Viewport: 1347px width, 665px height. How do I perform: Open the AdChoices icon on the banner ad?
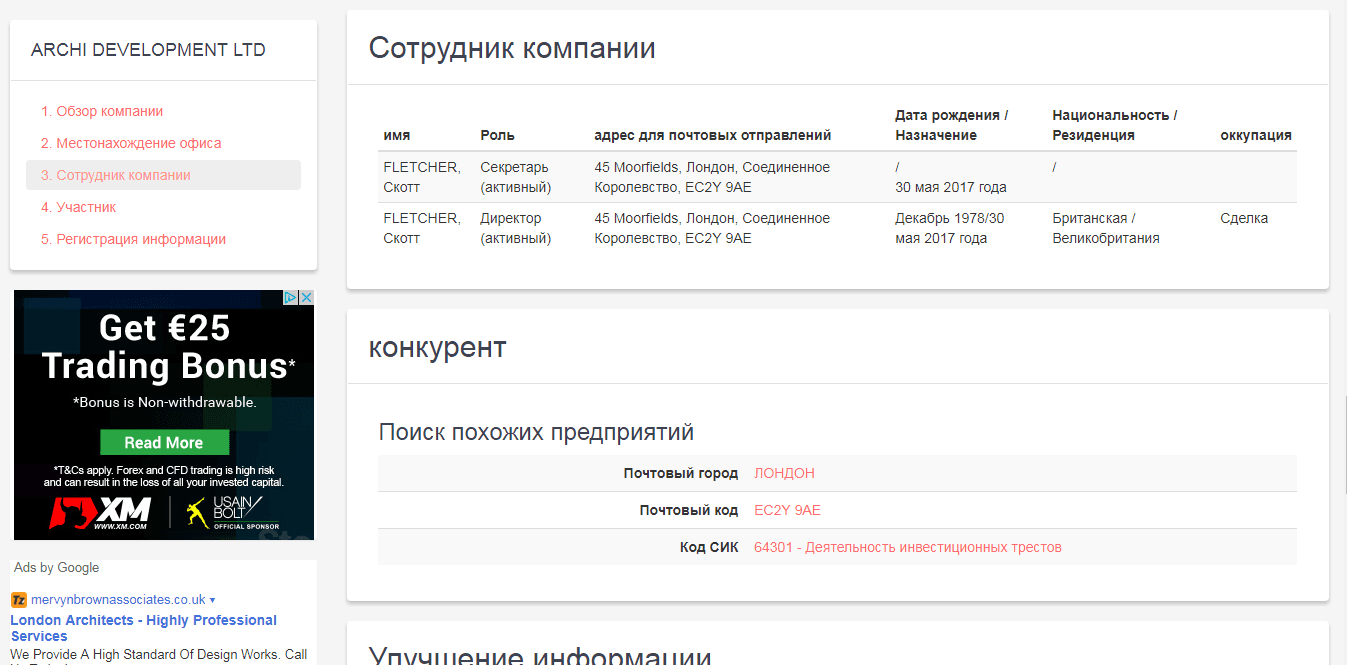point(292,297)
